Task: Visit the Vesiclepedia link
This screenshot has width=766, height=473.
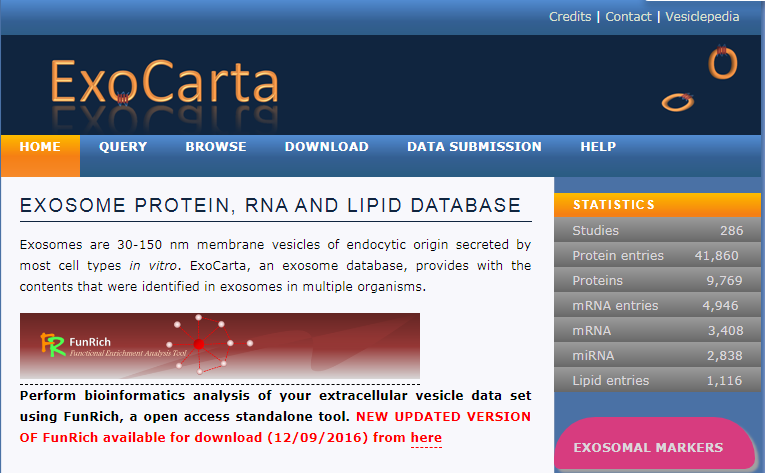Action: (702, 17)
